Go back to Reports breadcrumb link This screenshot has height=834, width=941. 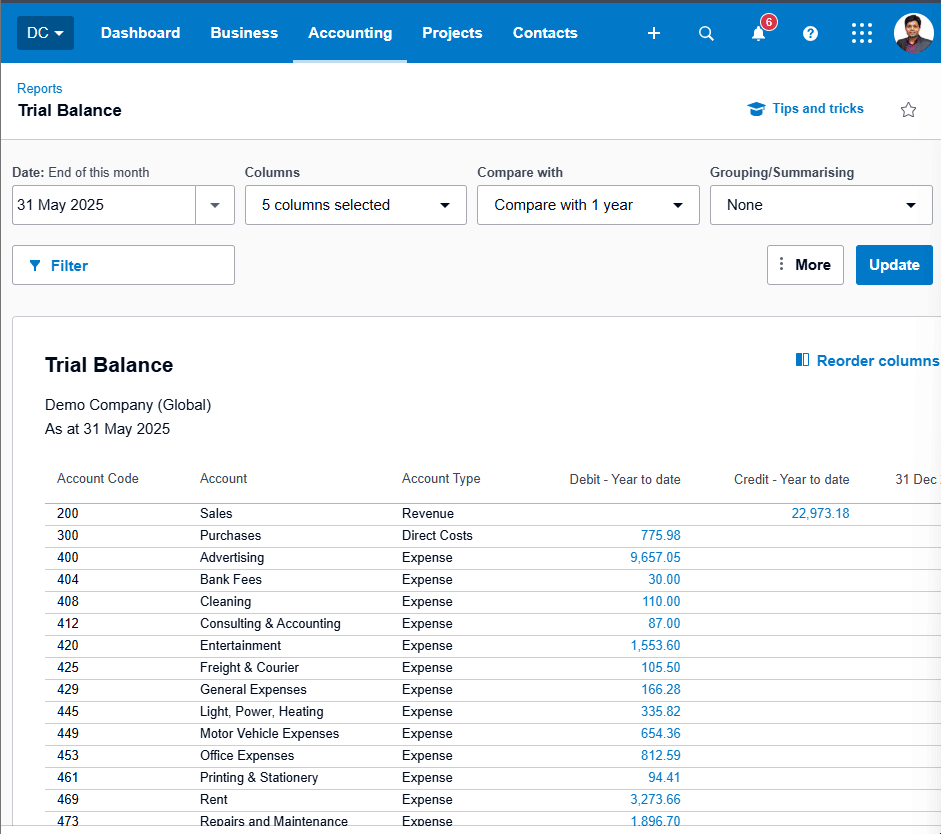[x=40, y=89]
